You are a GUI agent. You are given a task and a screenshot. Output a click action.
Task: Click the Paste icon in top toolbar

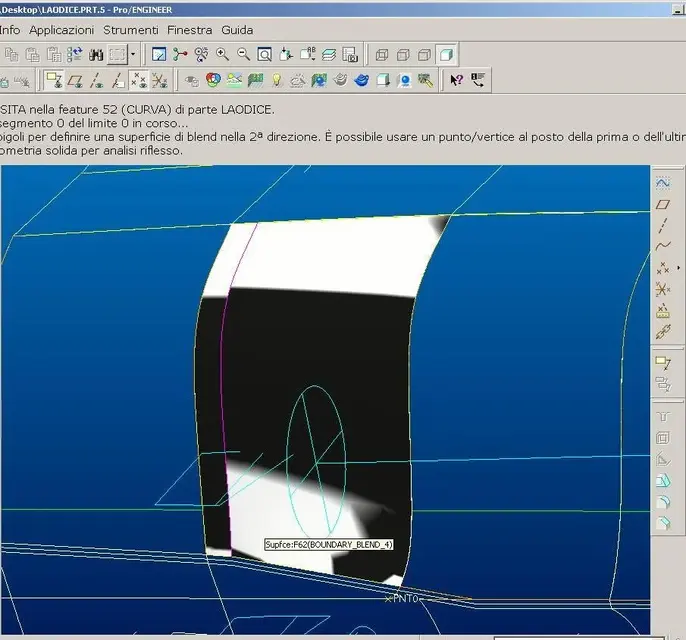tap(32, 55)
